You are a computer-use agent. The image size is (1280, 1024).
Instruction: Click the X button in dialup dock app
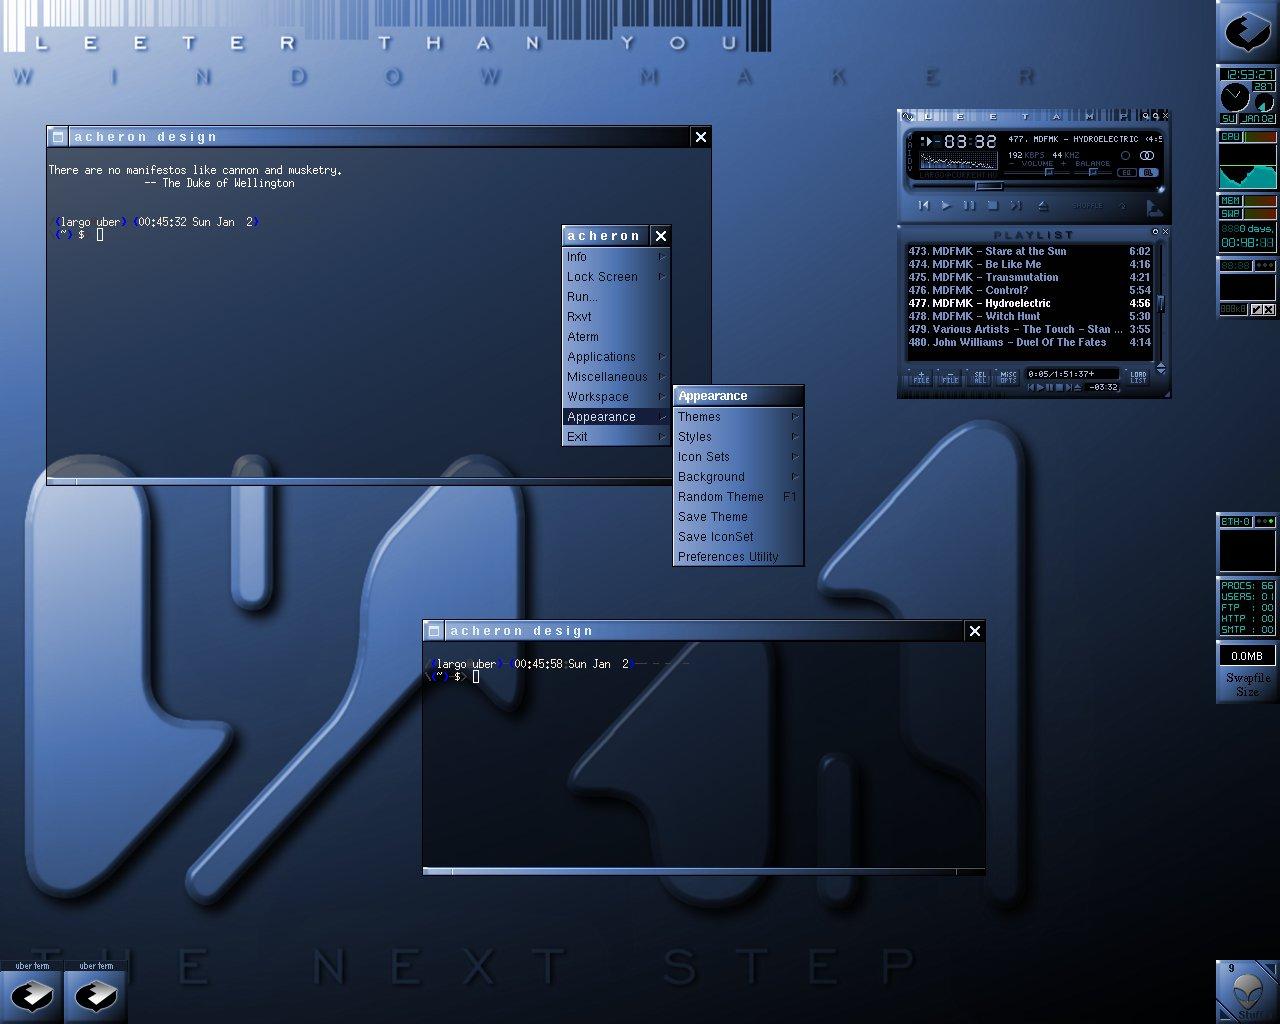pyautogui.click(x=1269, y=309)
